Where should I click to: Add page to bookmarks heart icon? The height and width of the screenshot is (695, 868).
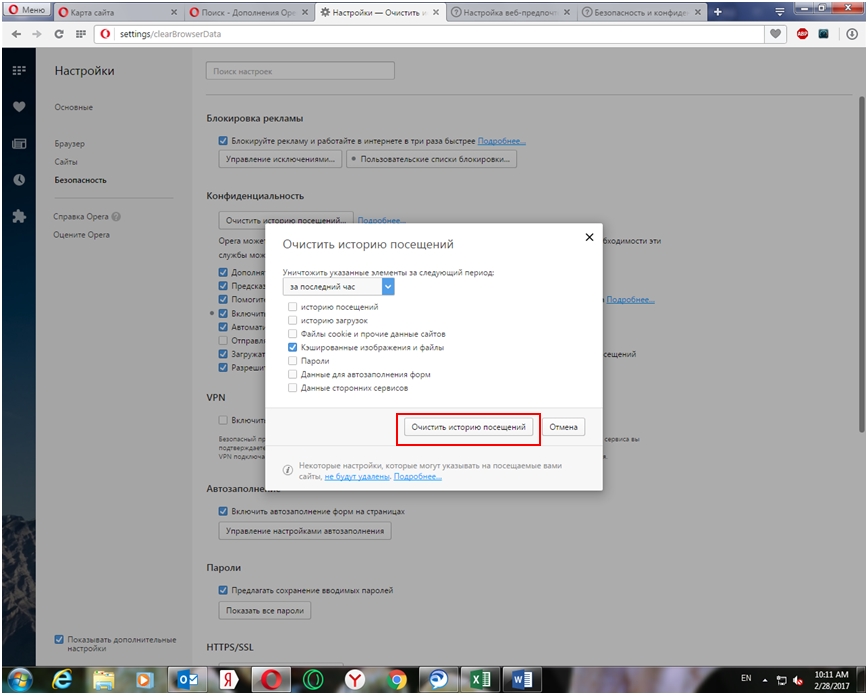(776, 34)
